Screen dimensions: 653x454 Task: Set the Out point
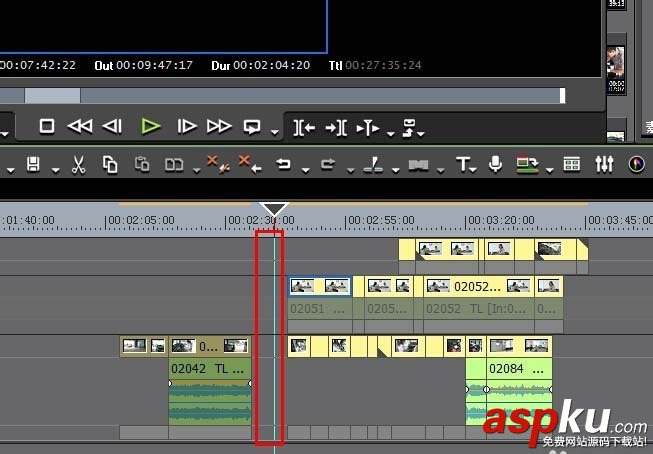coord(336,128)
